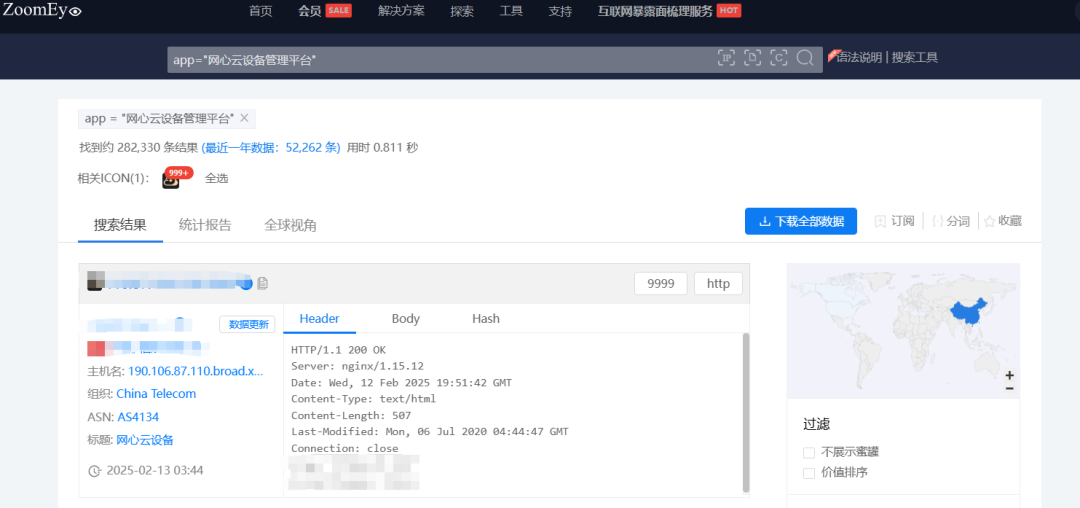1080x508 pixels.
Task: Click the search query input field
Action: [441, 59]
